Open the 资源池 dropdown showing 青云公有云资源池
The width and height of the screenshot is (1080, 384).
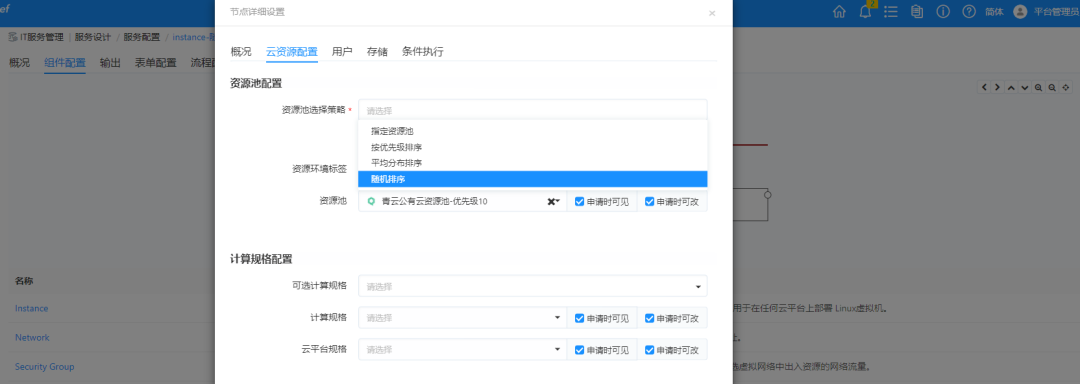(x=462, y=202)
